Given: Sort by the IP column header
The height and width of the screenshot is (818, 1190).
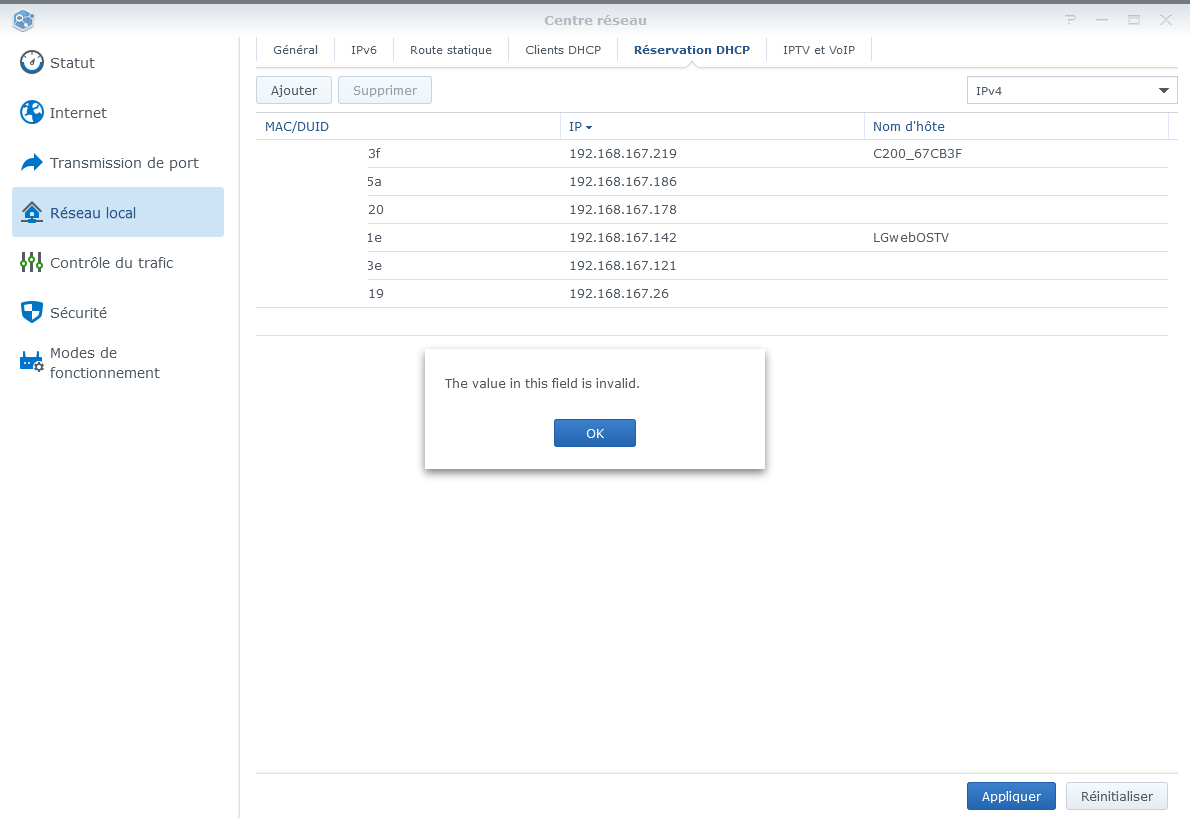Looking at the screenshot, I should [580, 127].
